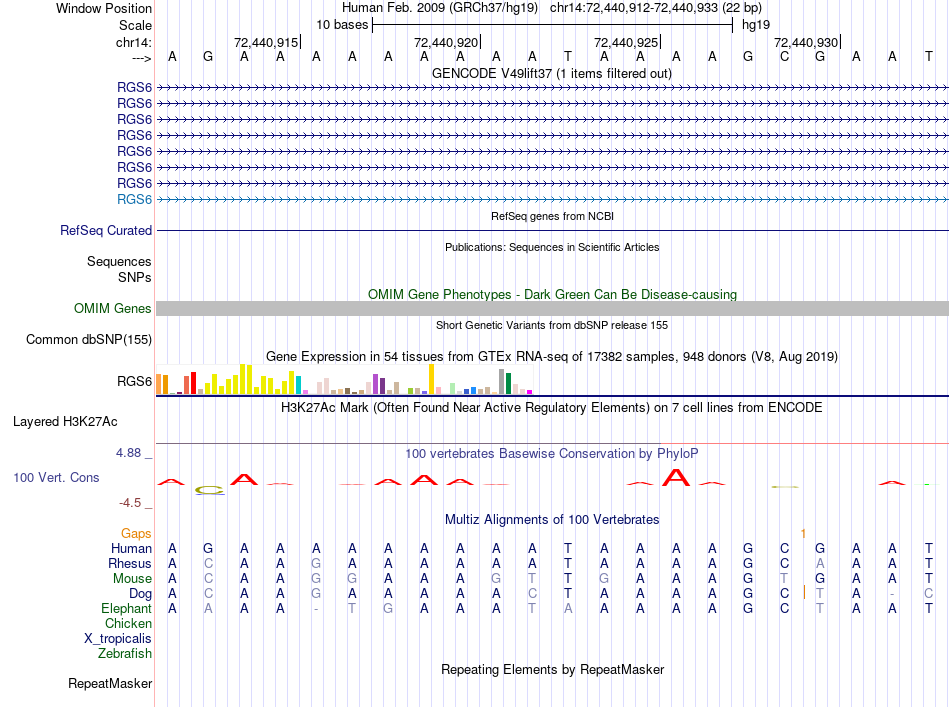Click the SNPs track label
Image resolution: width=950 pixels, height=707 pixels.
pyautogui.click(x=135, y=277)
